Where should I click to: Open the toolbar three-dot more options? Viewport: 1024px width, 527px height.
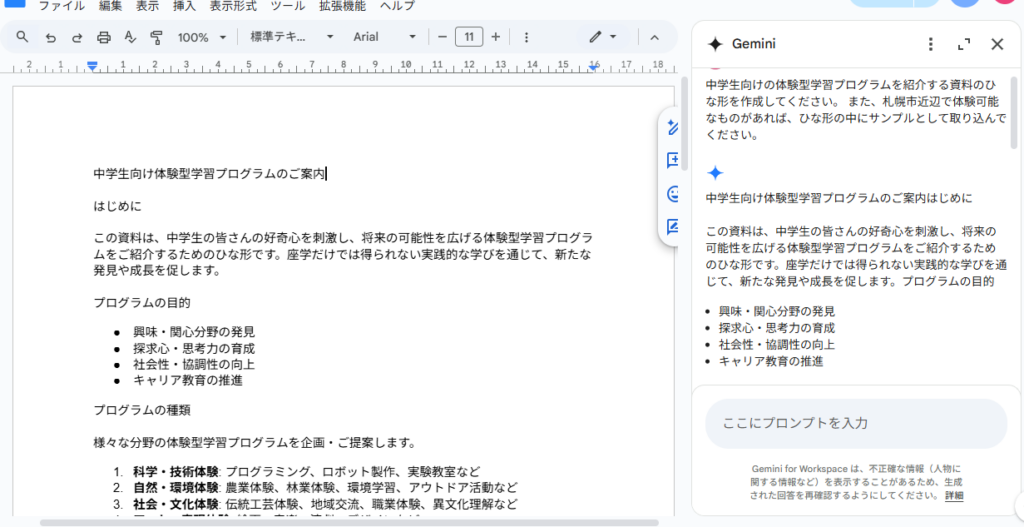[527, 37]
